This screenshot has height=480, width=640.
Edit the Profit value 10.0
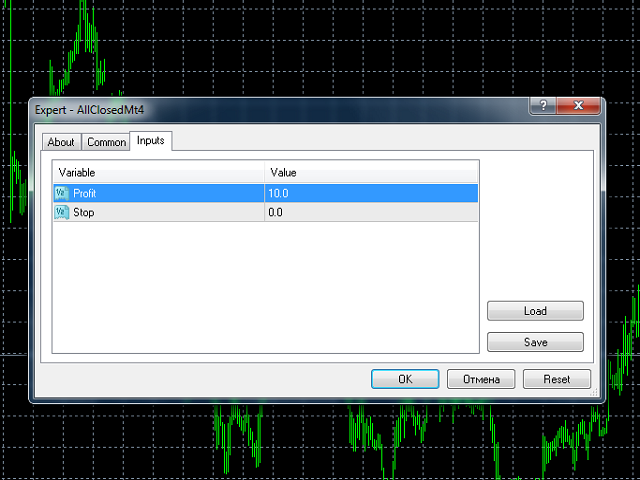click(371, 193)
